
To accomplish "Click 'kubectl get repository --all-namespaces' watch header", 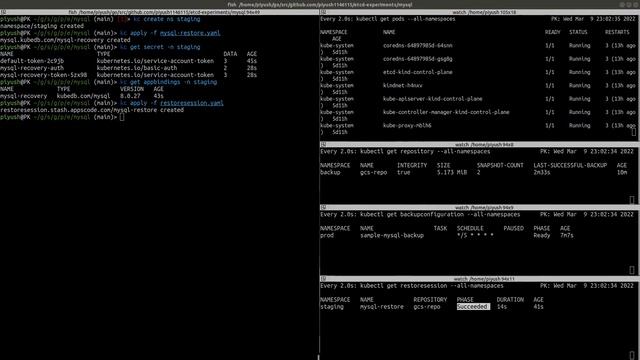I will pyautogui.click(x=425, y=152).
